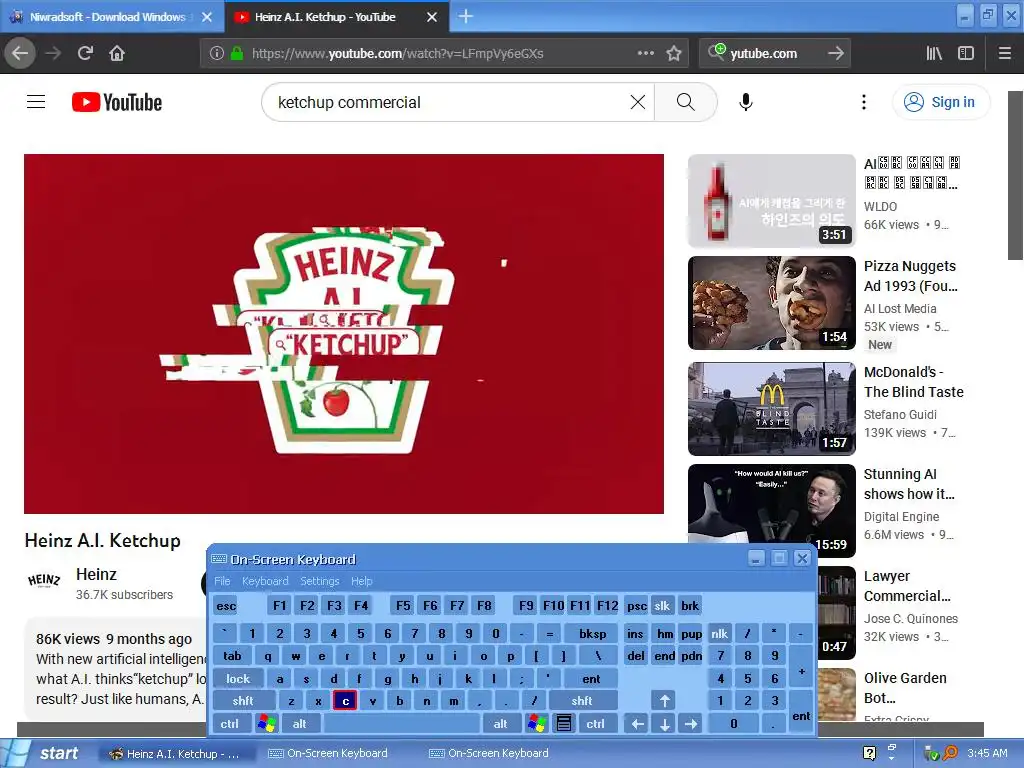Image resolution: width=1024 pixels, height=768 pixels.
Task: Open the Heinz channel avatar
Action: [44, 581]
